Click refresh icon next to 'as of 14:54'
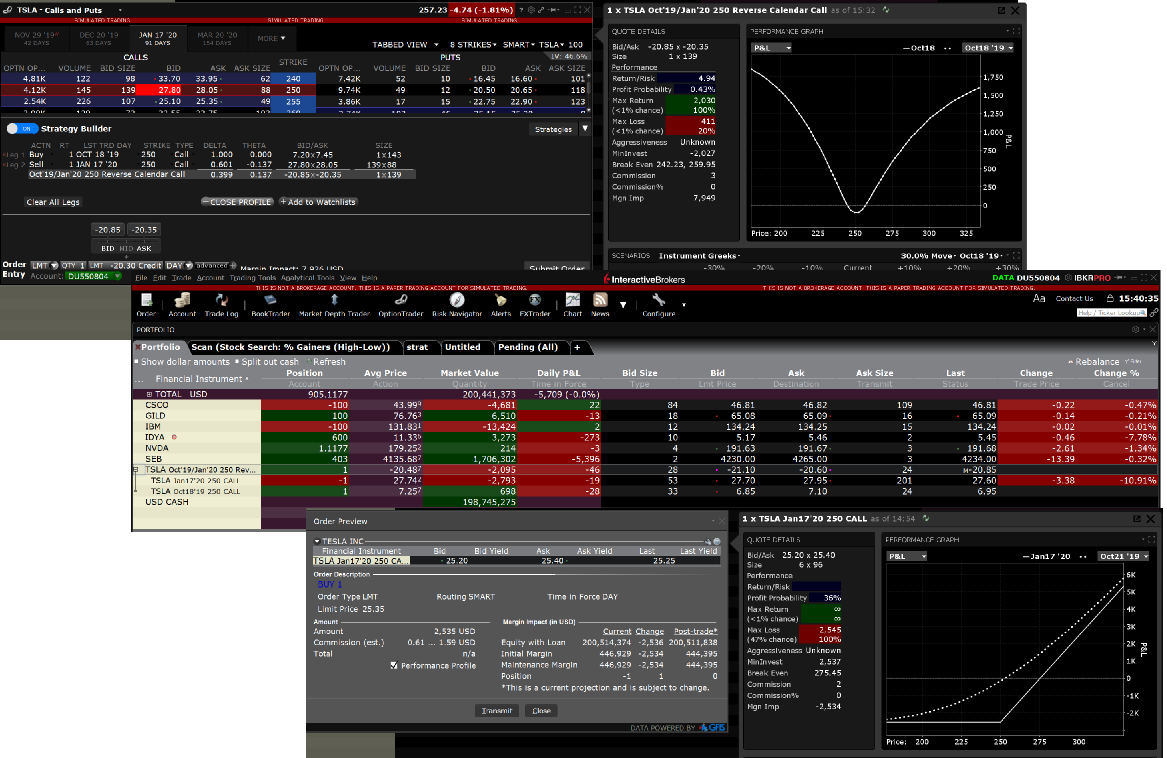Viewport: 1167px width, 758px height. pos(926,518)
